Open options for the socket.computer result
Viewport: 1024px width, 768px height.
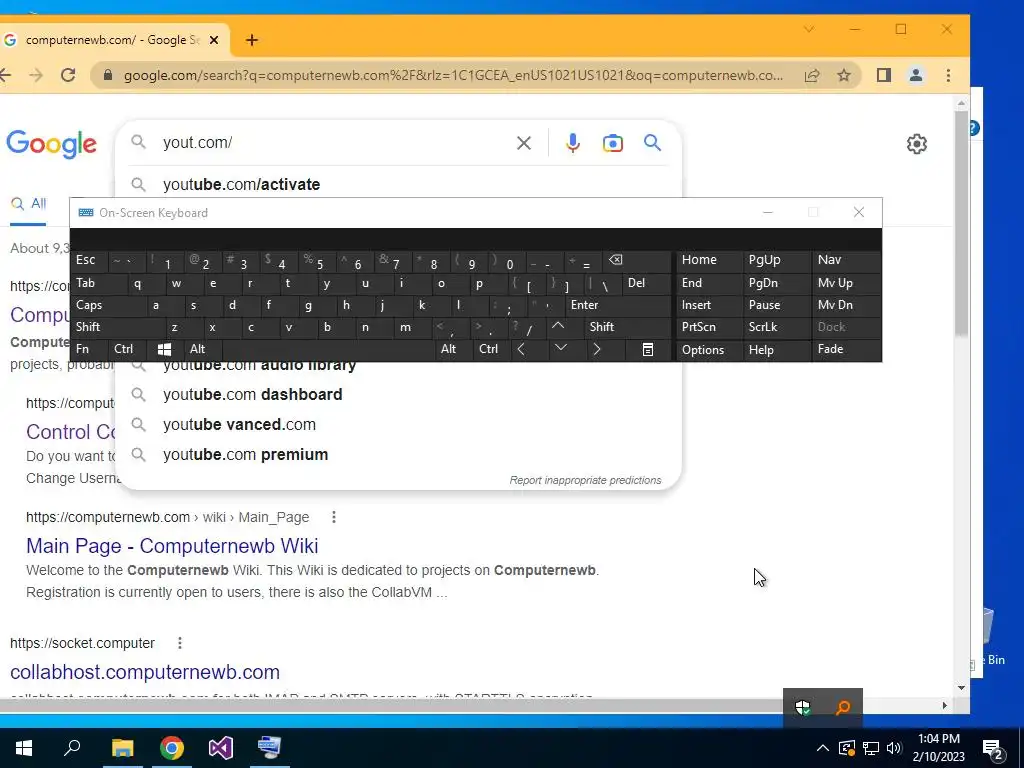coord(180,643)
